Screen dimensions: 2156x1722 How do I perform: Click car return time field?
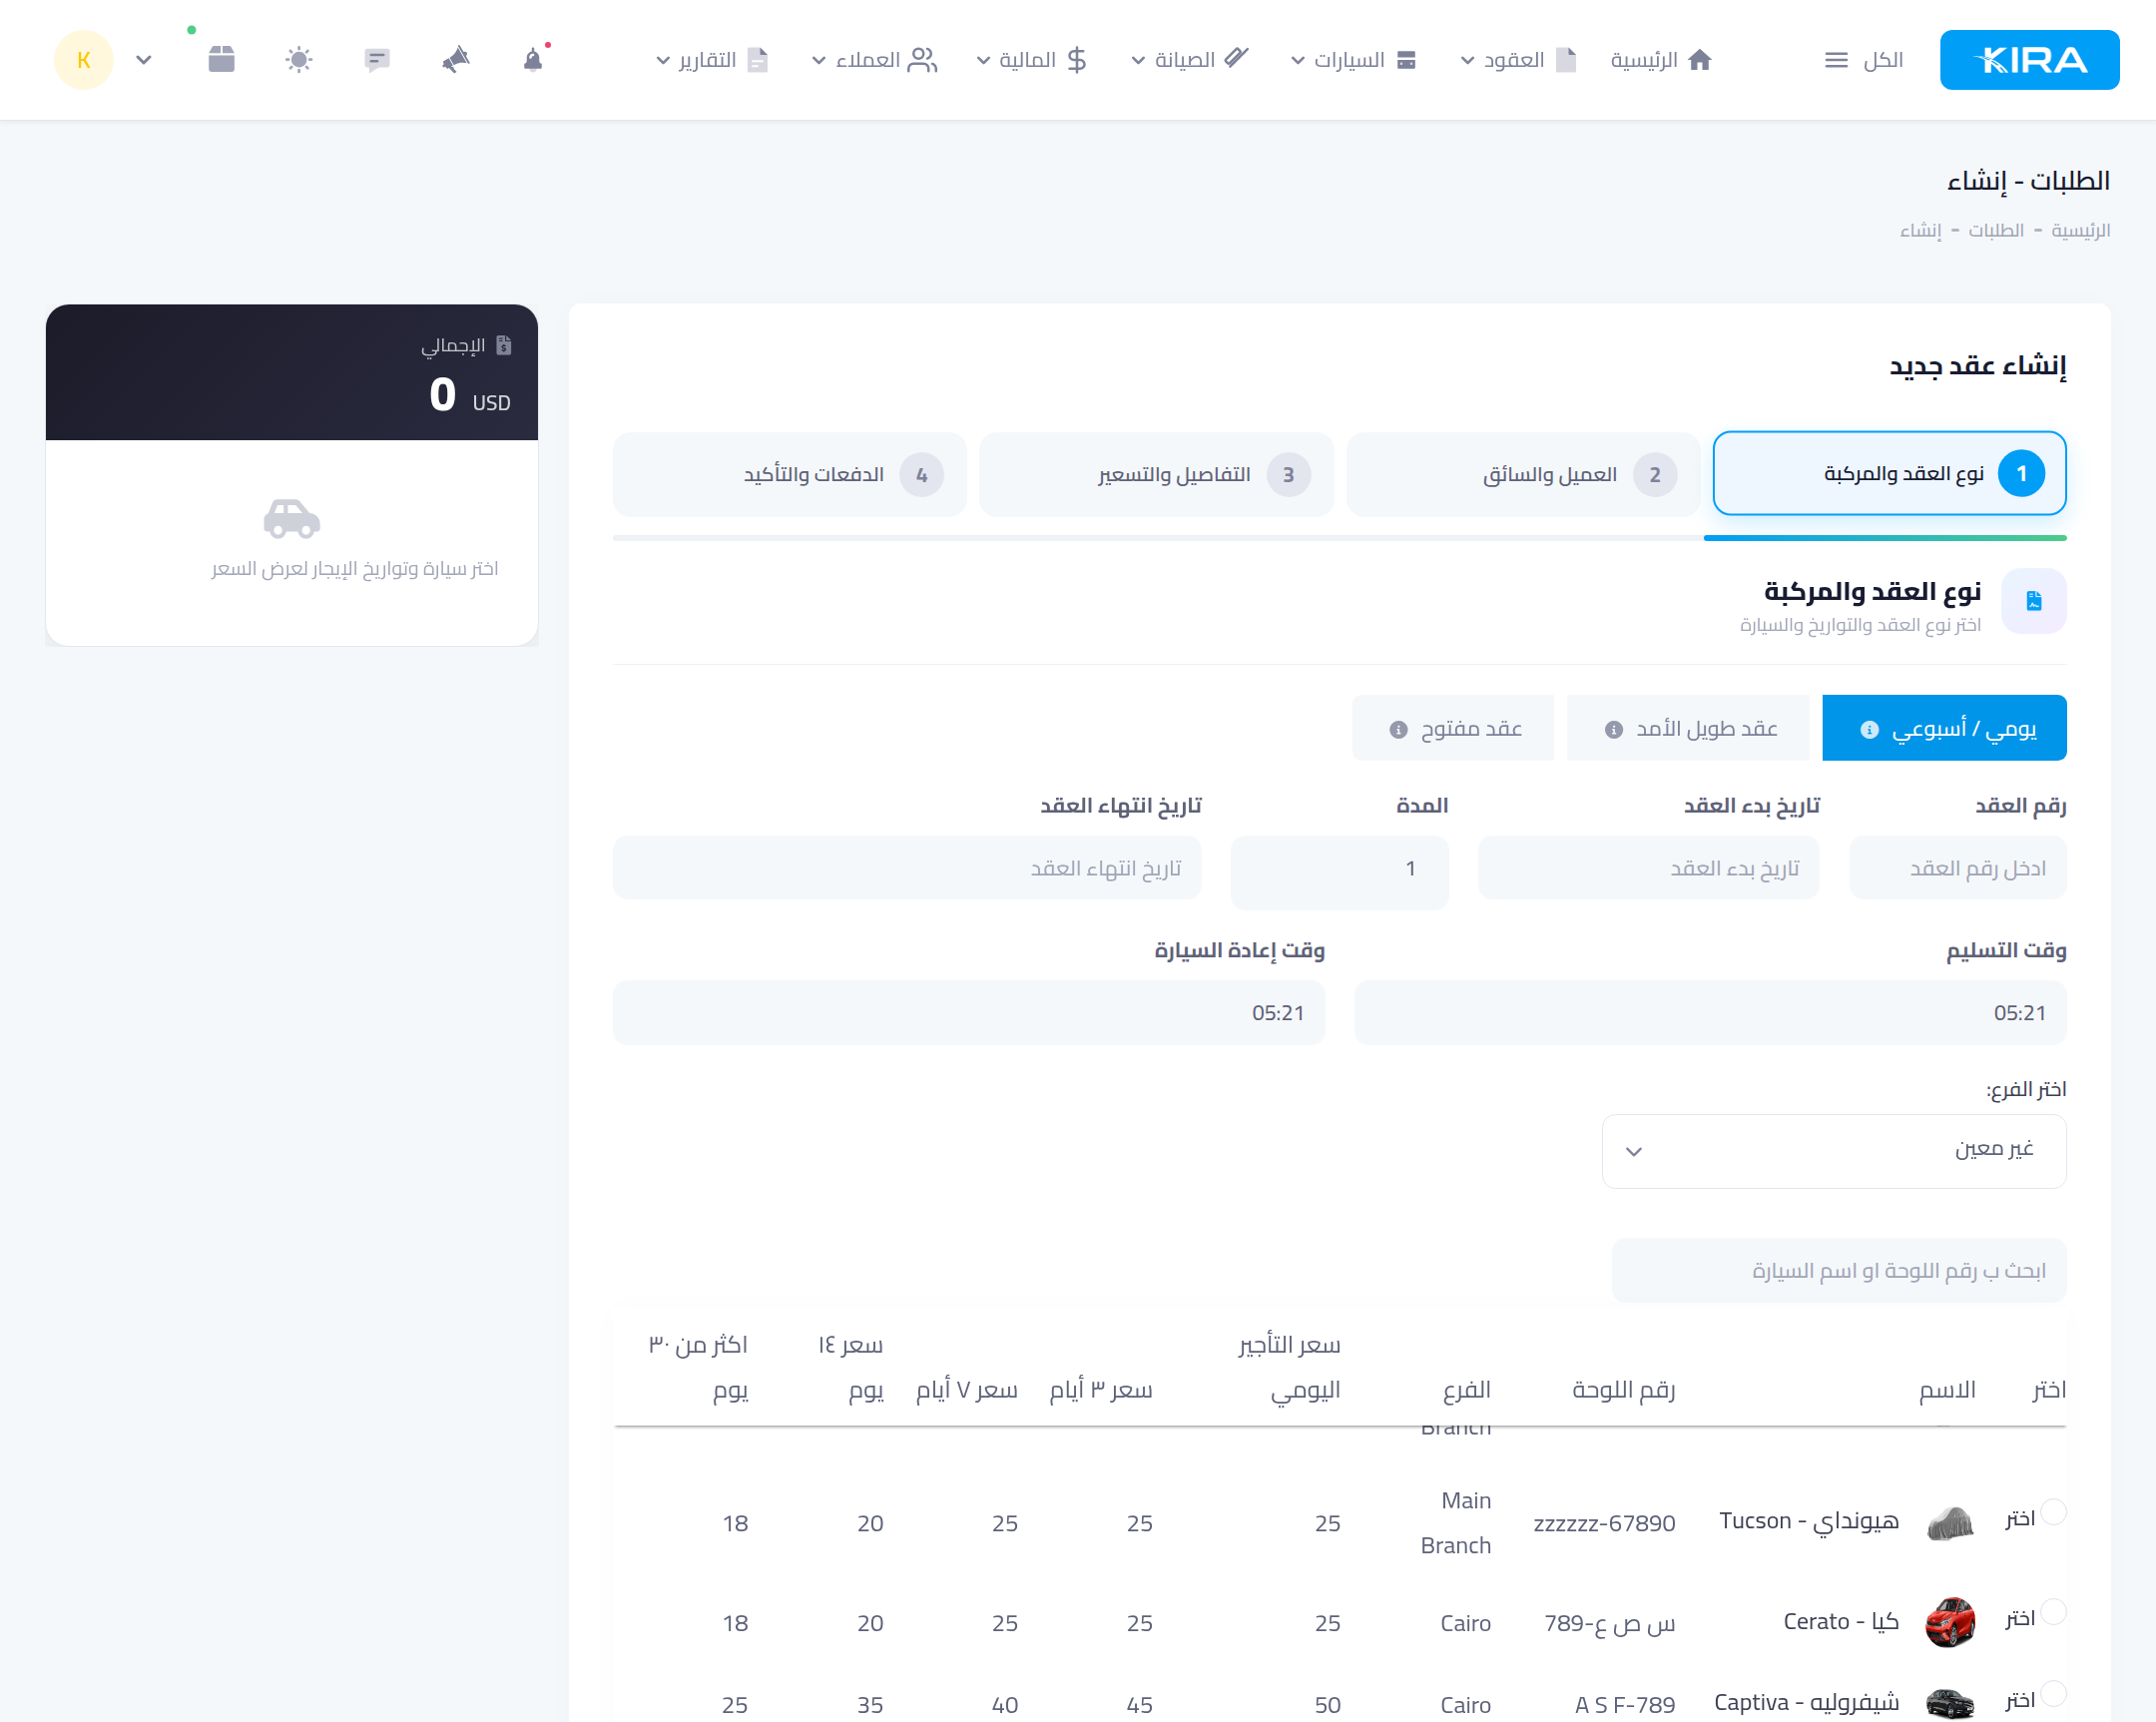pos(968,1012)
